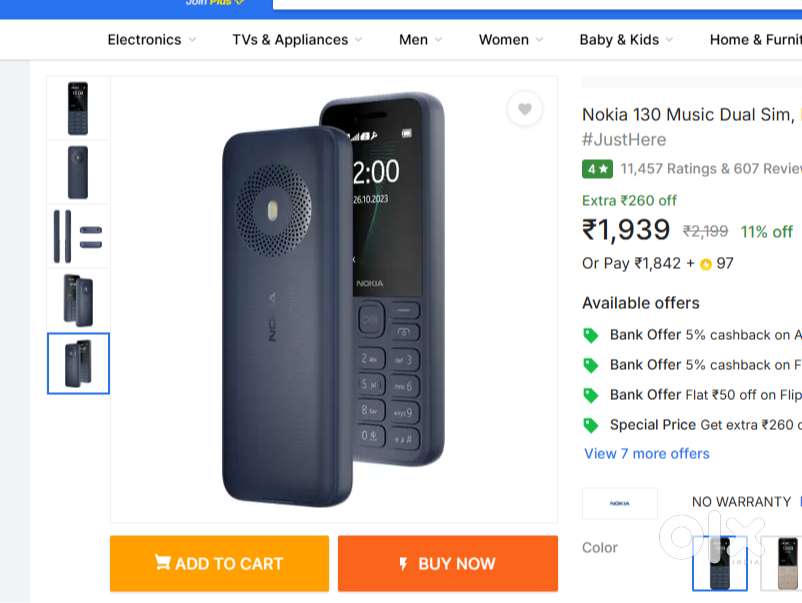This screenshot has height=603, width=802.
Task: Click the wishlist heart icon on product image
Action: (x=524, y=109)
